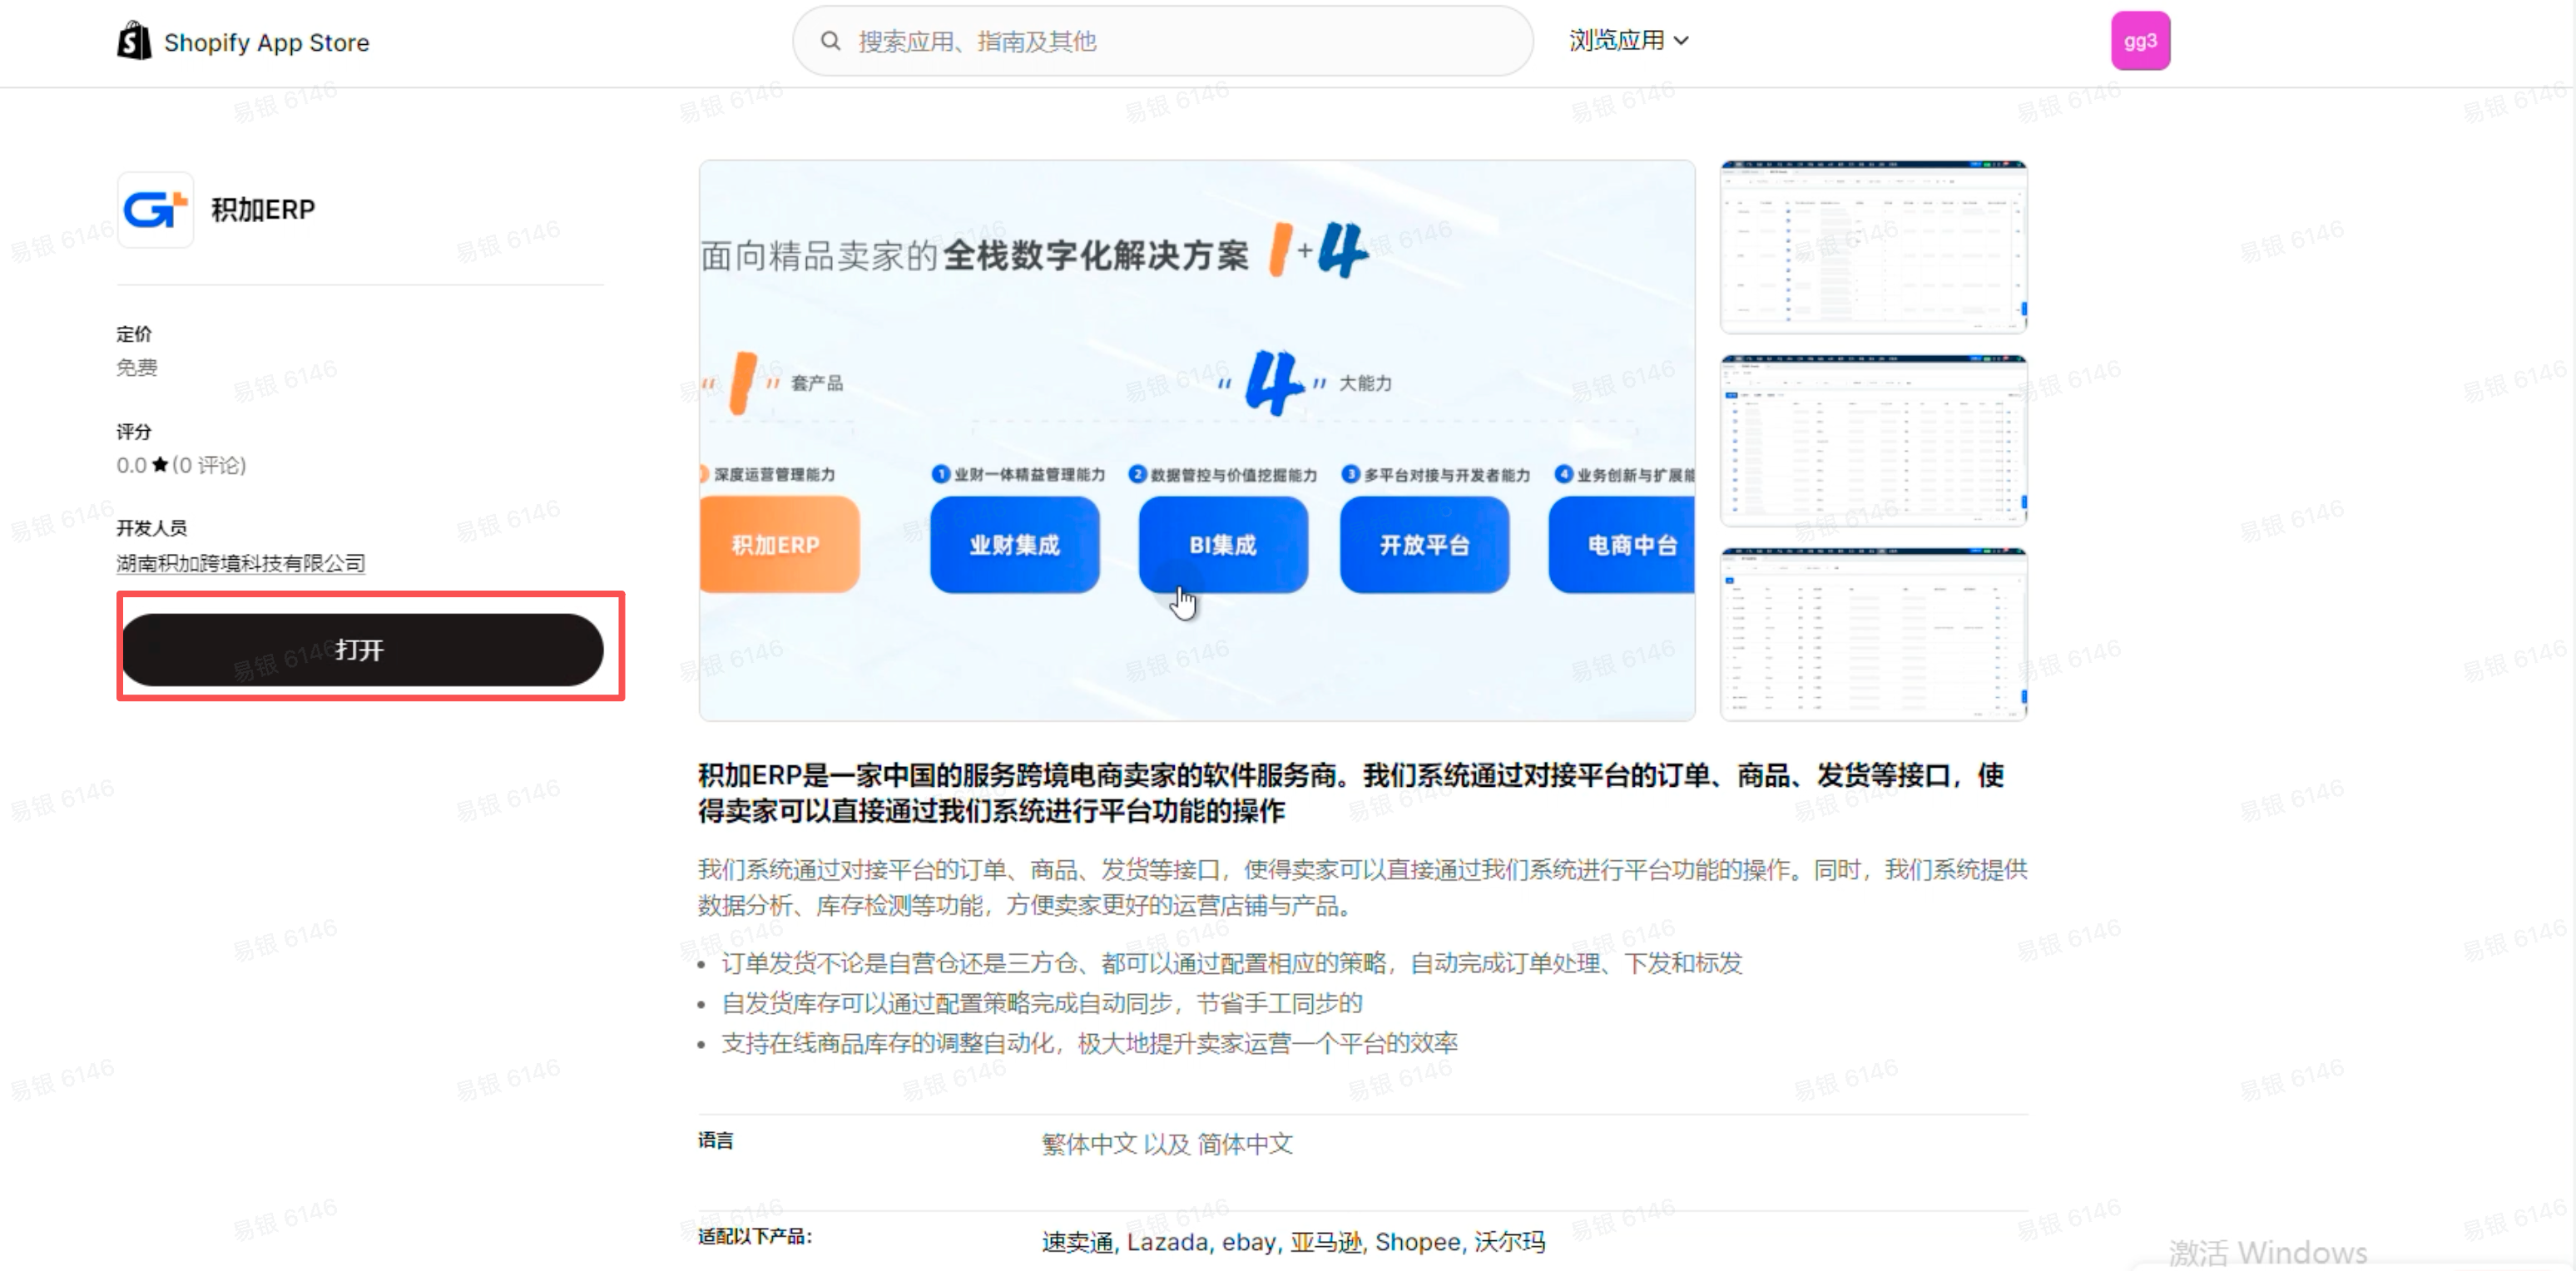
Task: Click the 积加ERP app logo icon
Action: point(155,210)
